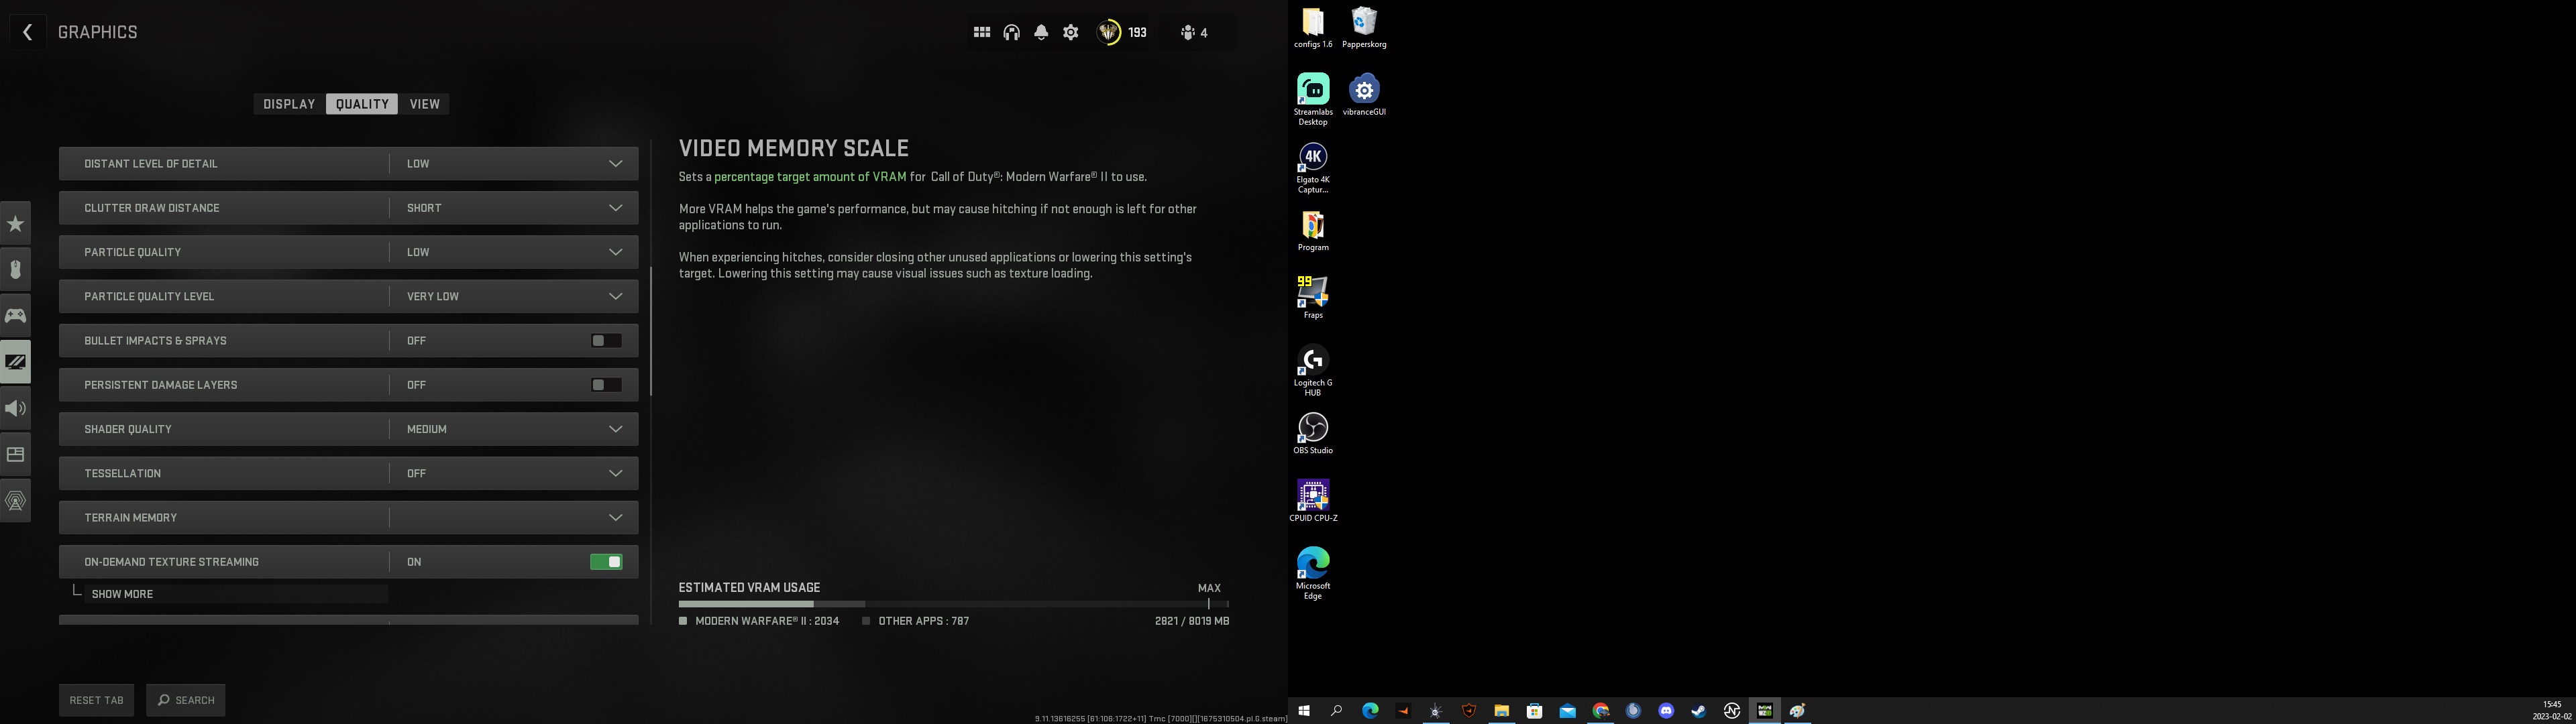Select the Logitech G HUB desktop shortcut

(x=1313, y=370)
